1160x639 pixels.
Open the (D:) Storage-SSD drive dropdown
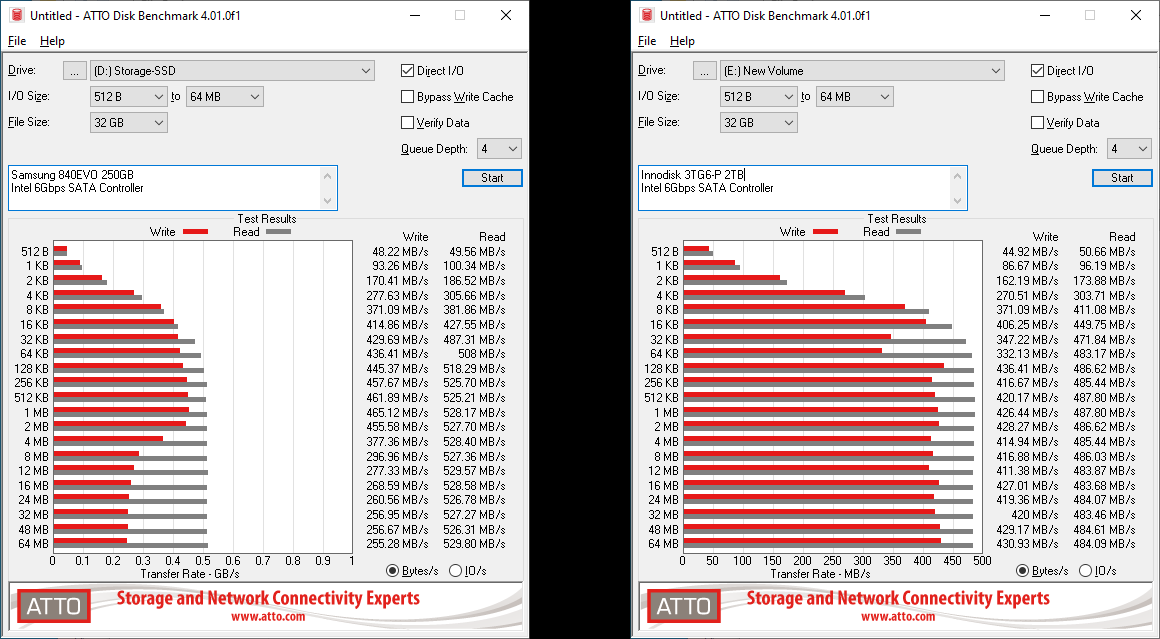tap(232, 71)
